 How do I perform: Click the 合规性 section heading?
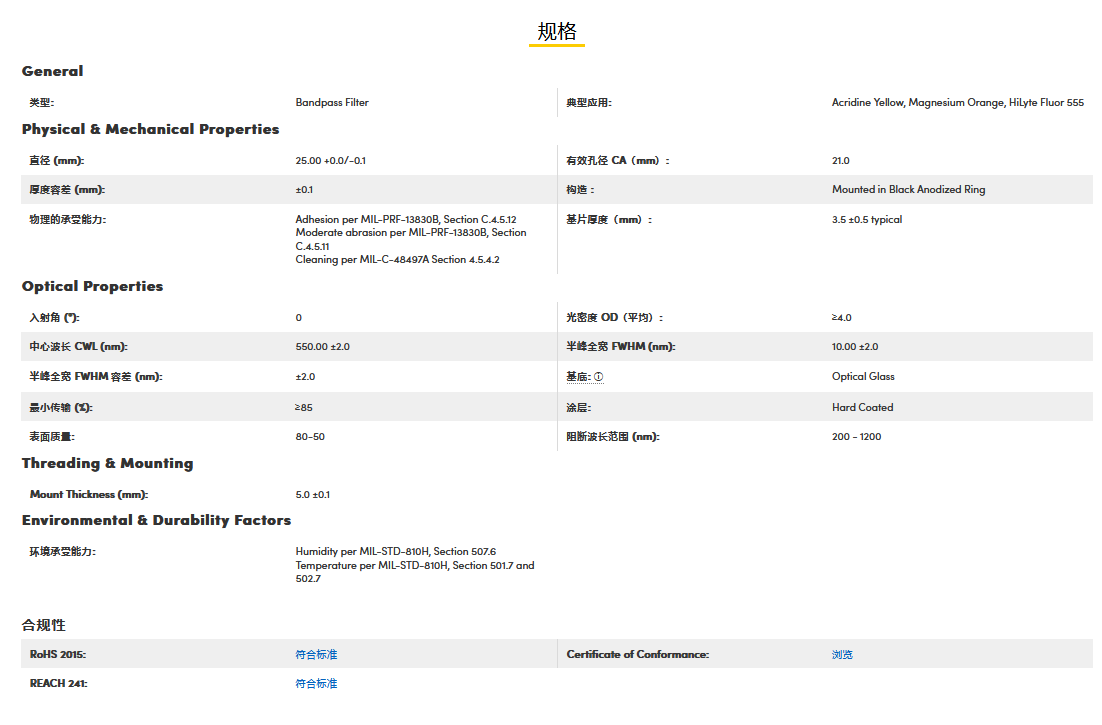click(44, 625)
